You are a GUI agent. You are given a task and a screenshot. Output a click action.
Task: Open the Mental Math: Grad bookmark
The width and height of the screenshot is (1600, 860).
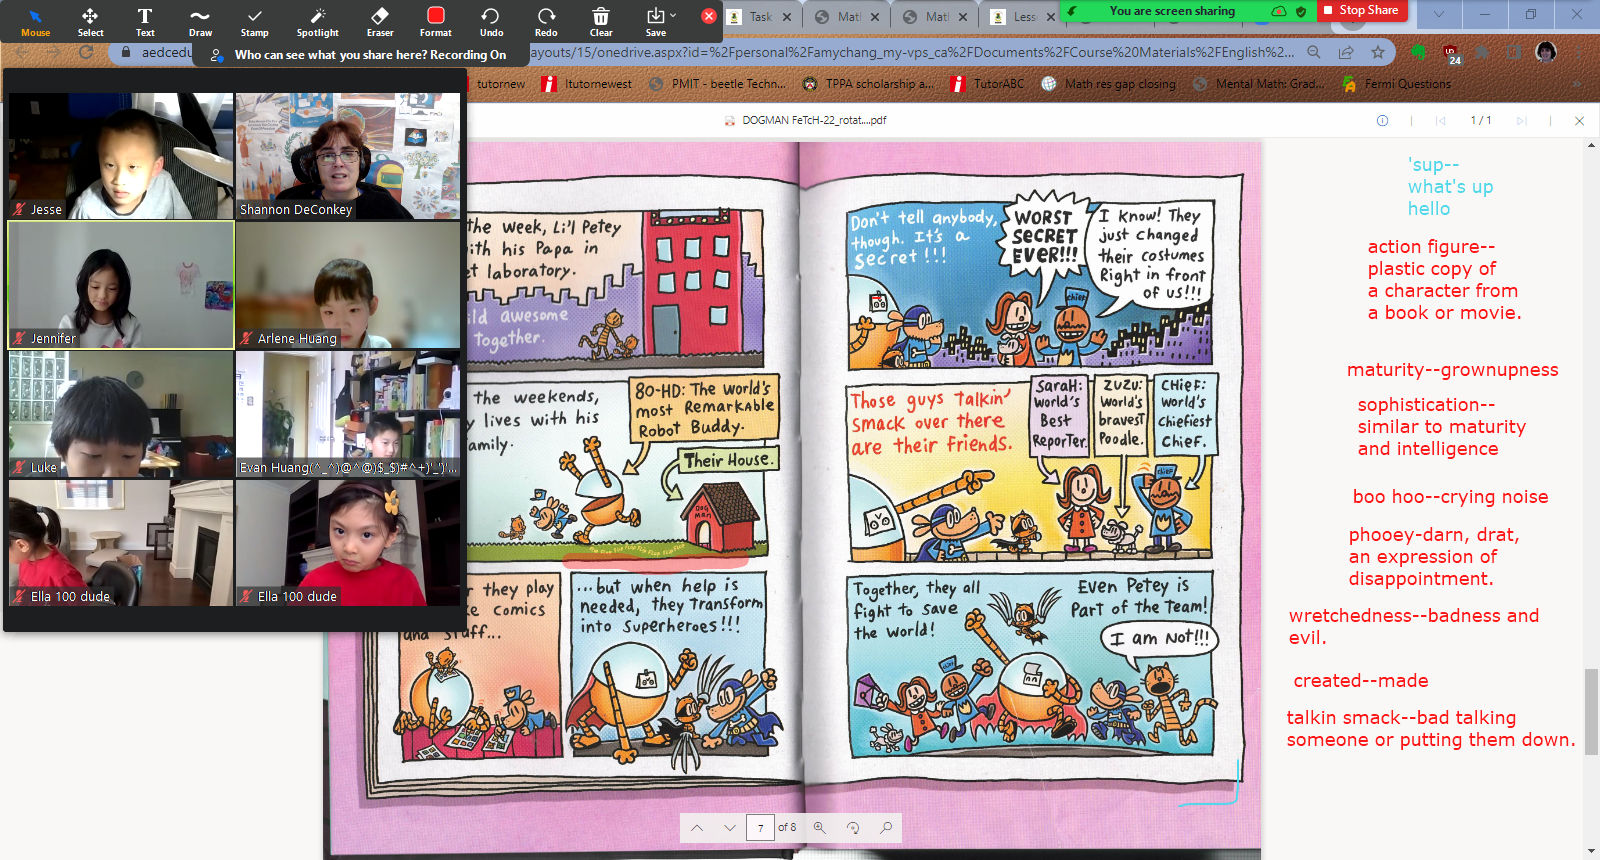[1258, 84]
